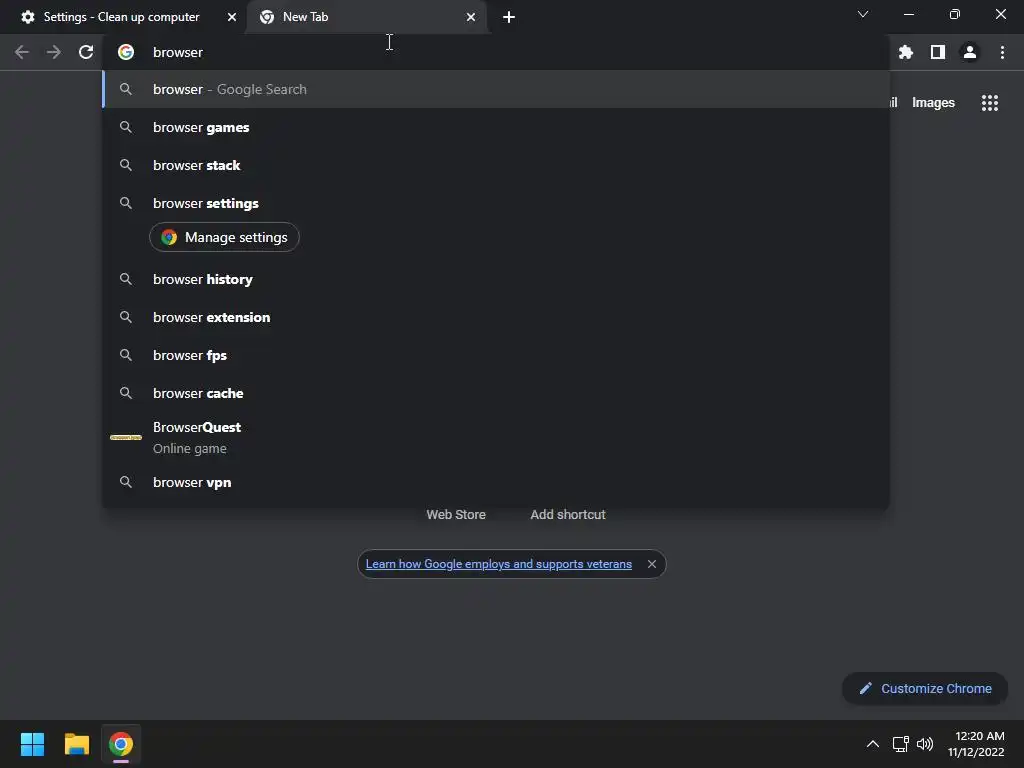The image size is (1024, 768).
Task: Choose the browser stack suggestion
Action: pyautogui.click(x=496, y=165)
